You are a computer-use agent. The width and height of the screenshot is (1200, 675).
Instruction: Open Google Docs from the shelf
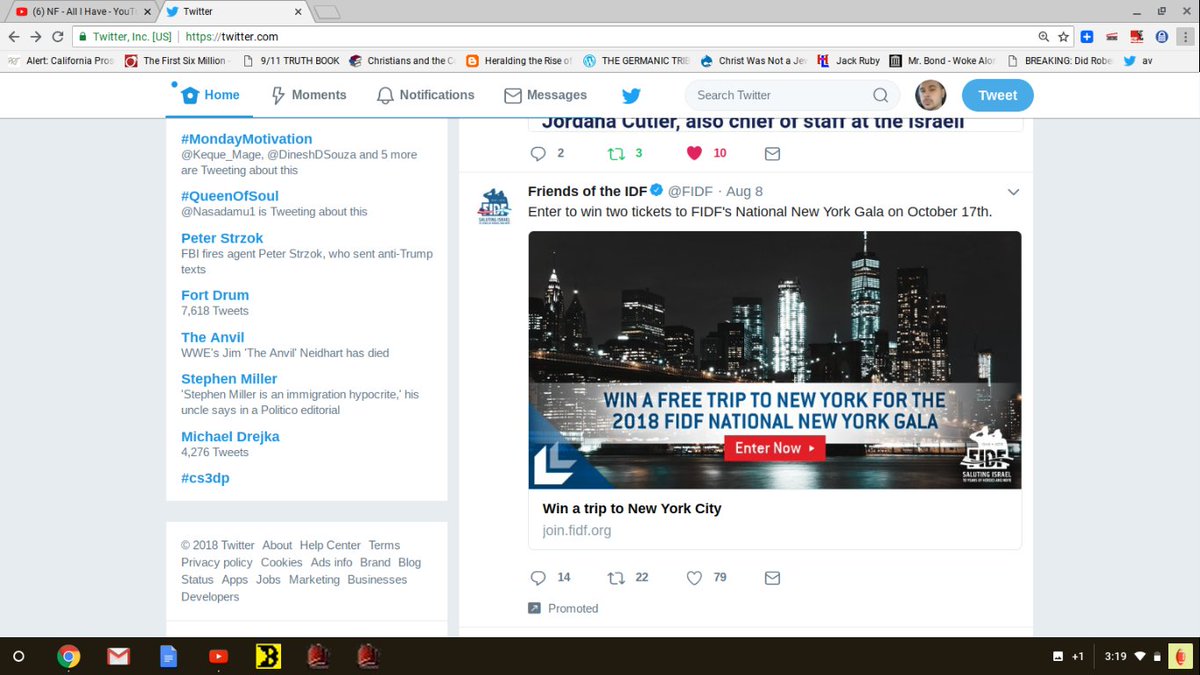[x=168, y=657]
